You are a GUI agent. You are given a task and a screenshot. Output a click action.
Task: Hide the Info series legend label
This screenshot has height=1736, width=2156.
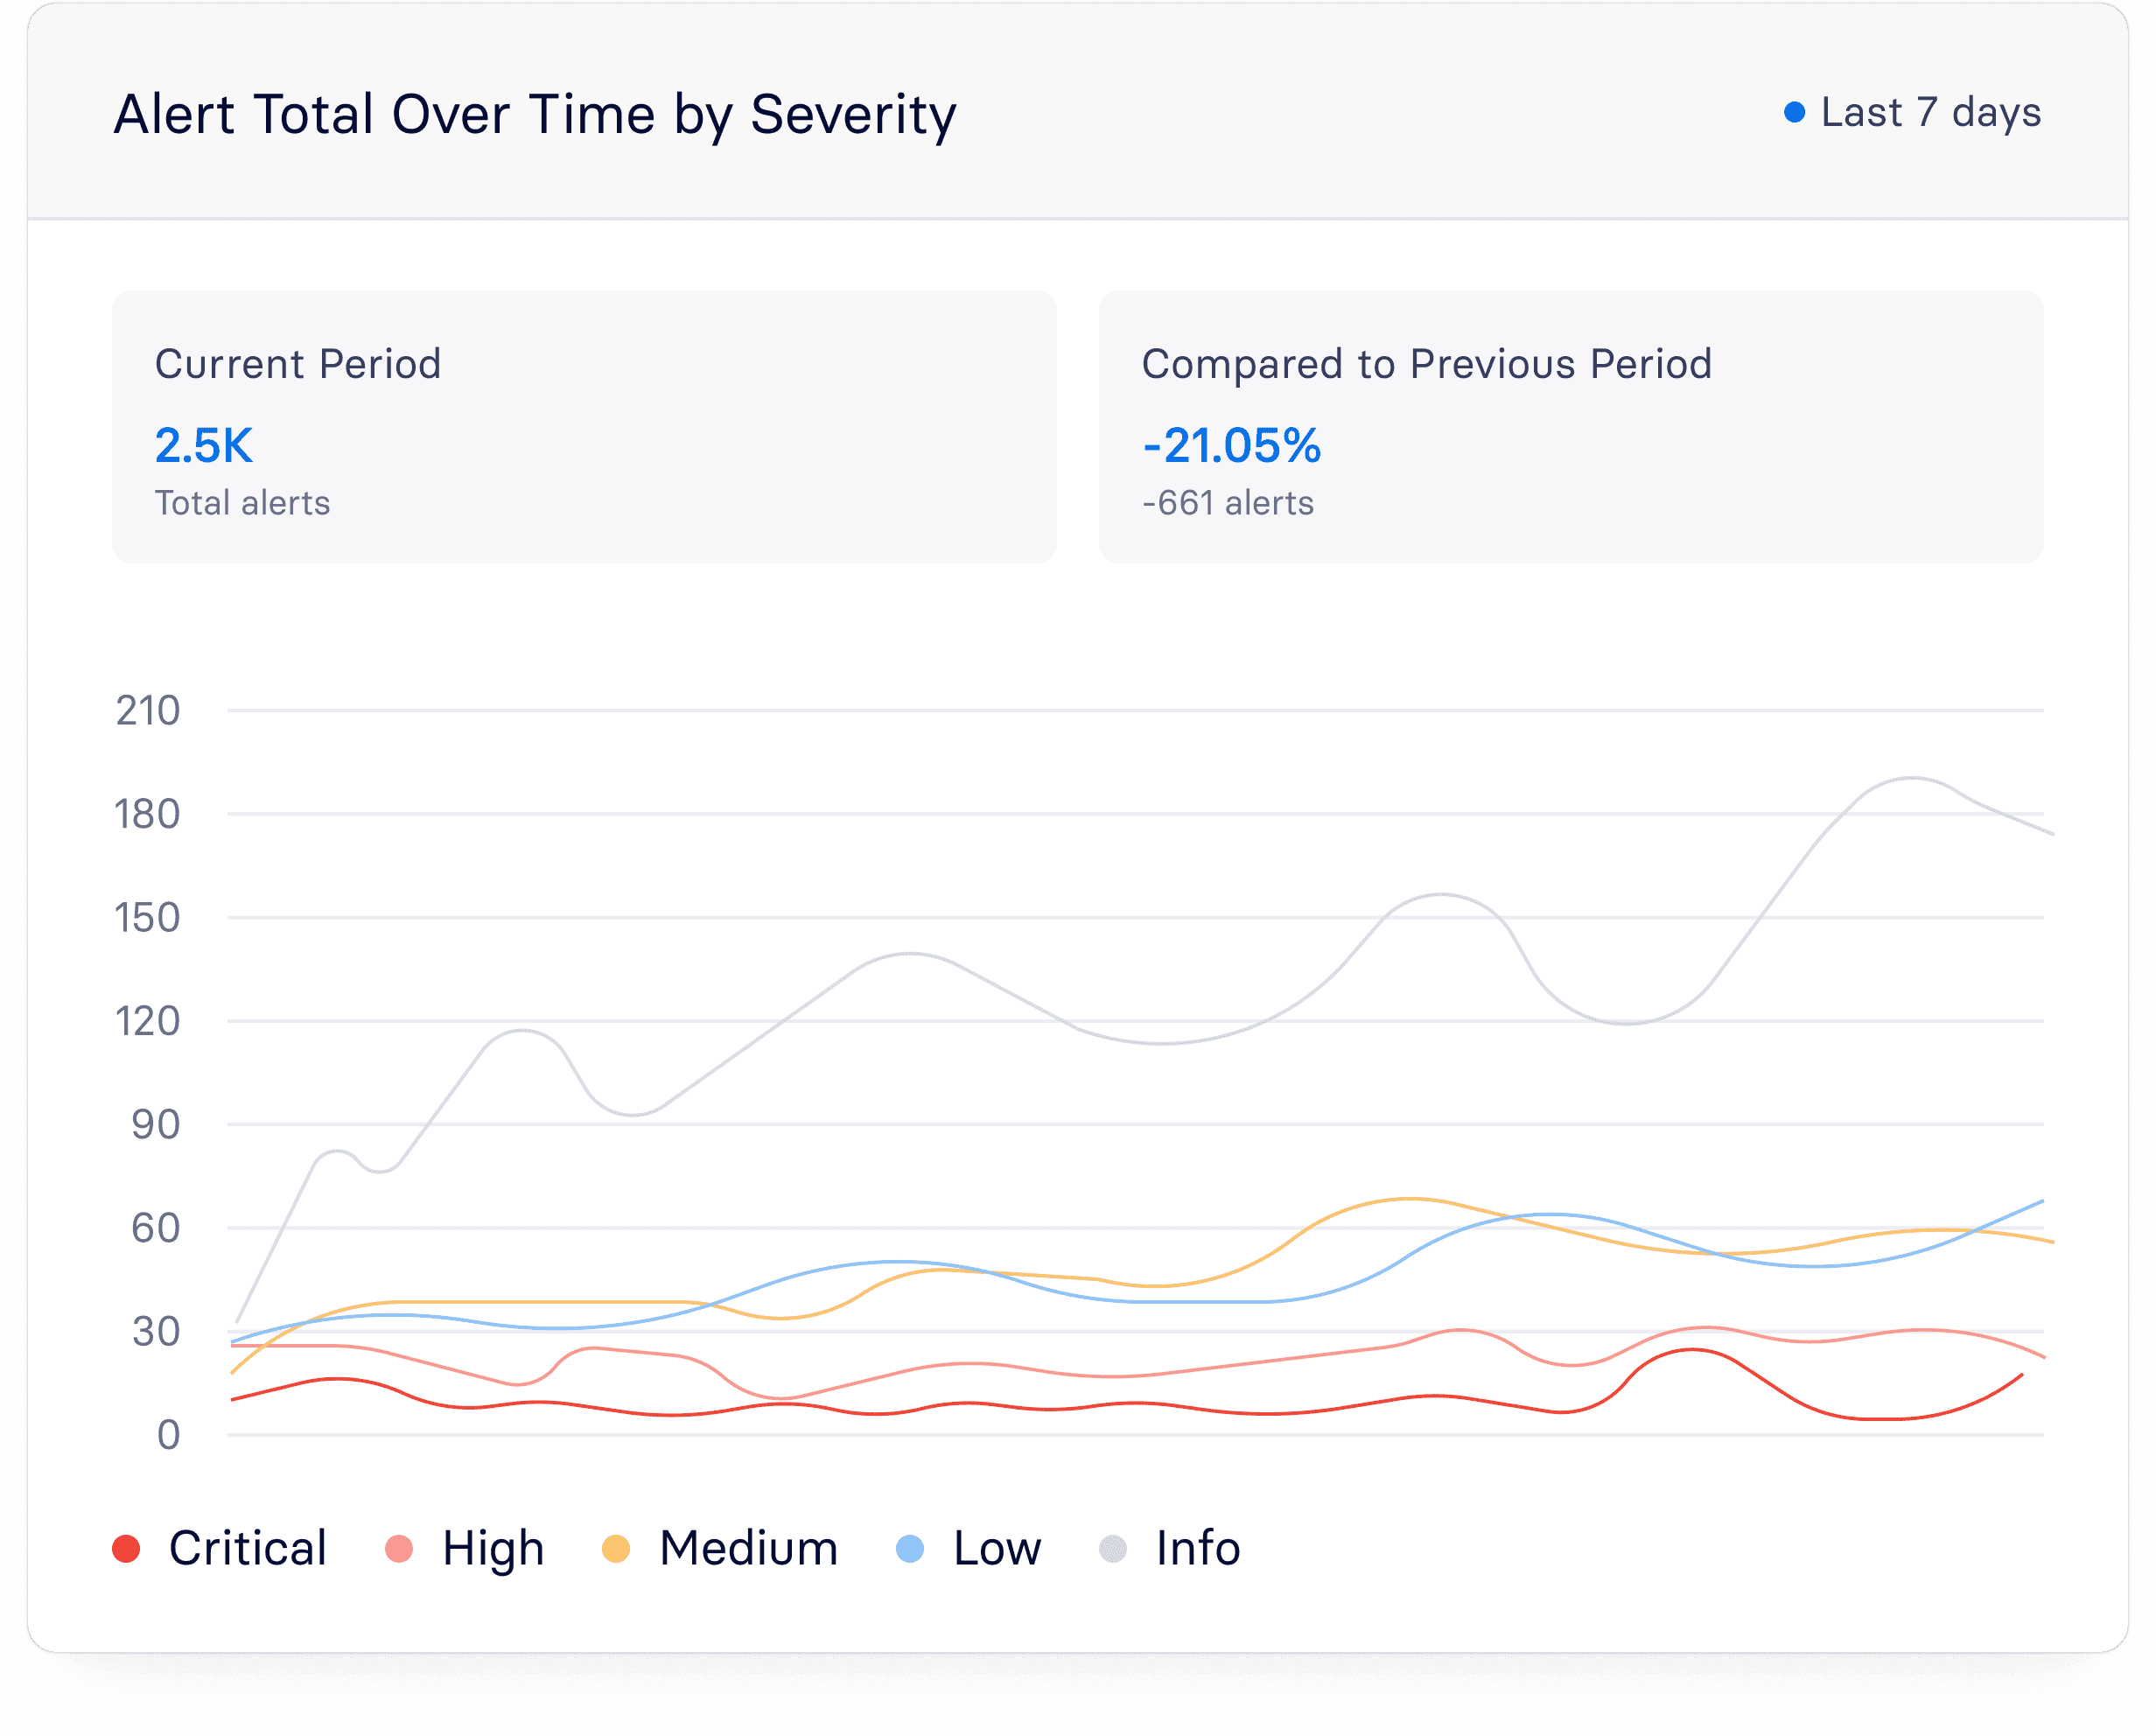[1198, 1548]
